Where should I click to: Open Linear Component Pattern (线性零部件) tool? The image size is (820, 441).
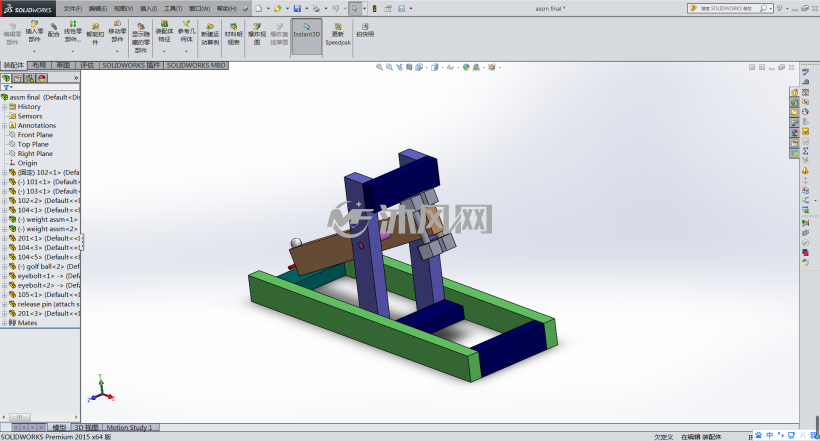(73, 31)
